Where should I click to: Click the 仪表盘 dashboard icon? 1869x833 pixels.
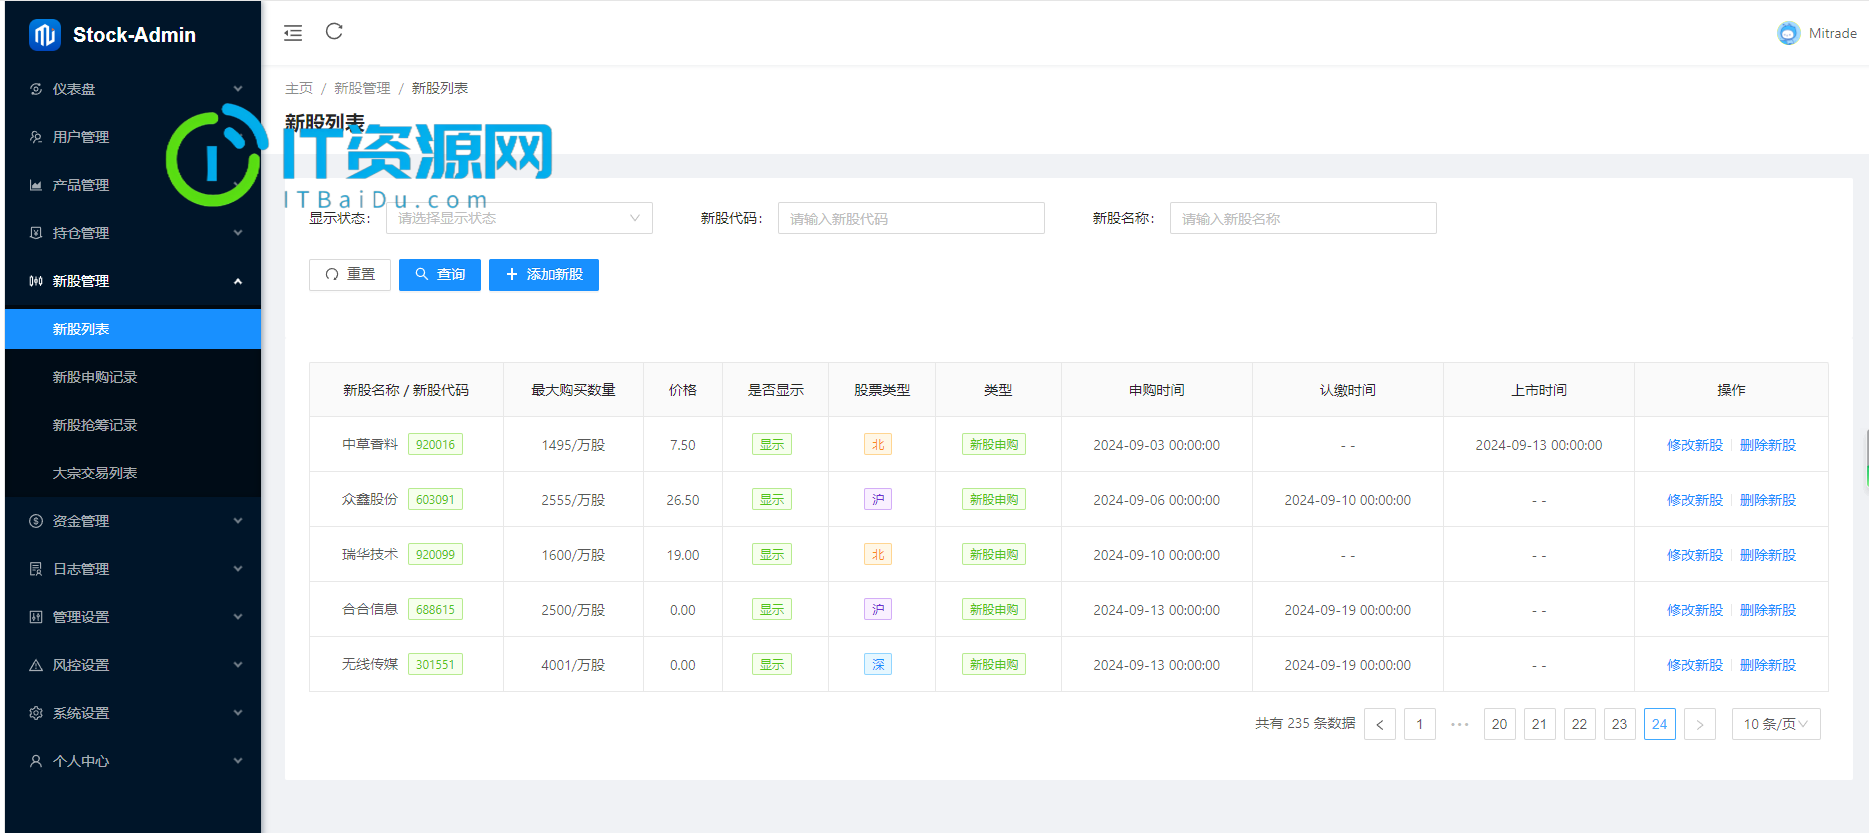36,89
